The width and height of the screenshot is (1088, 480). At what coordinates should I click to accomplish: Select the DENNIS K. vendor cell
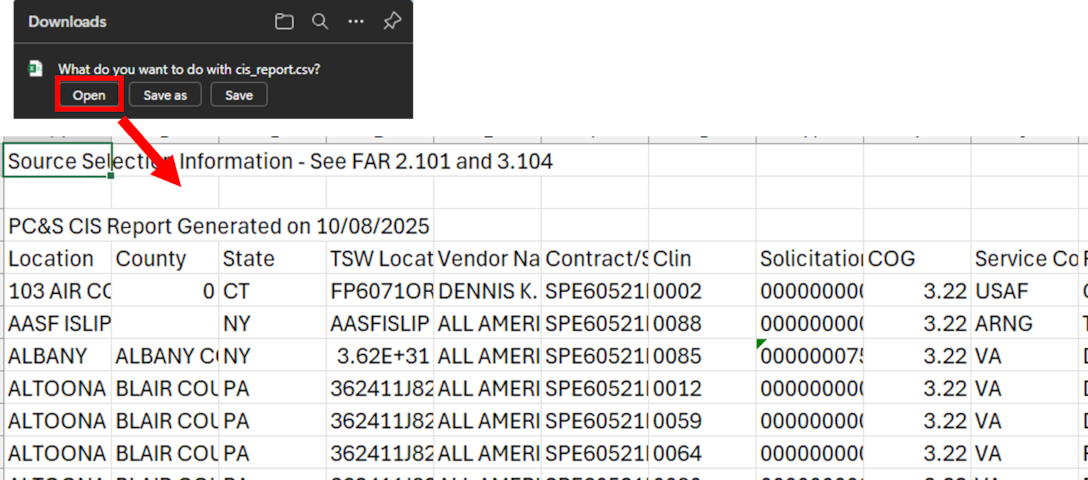488,291
